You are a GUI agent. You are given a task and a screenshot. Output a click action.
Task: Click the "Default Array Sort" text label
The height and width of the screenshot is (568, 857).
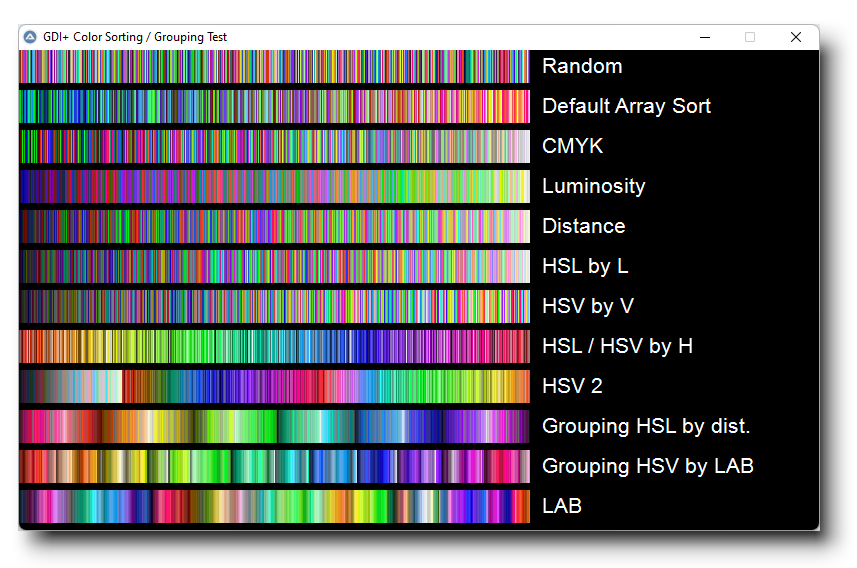(x=626, y=106)
